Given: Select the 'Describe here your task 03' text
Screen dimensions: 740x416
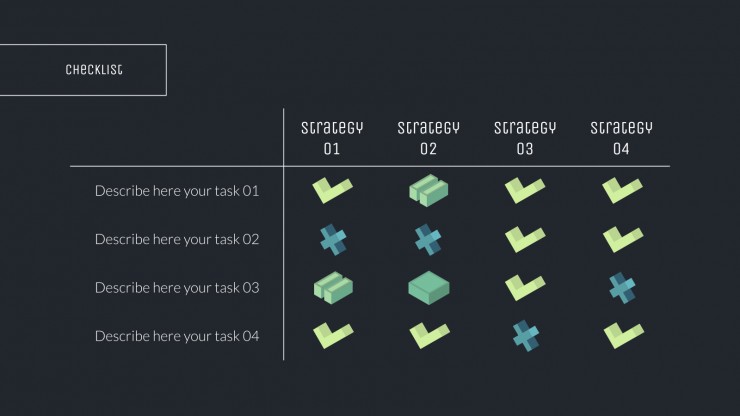Looking at the screenshot, I should point(177,288).
